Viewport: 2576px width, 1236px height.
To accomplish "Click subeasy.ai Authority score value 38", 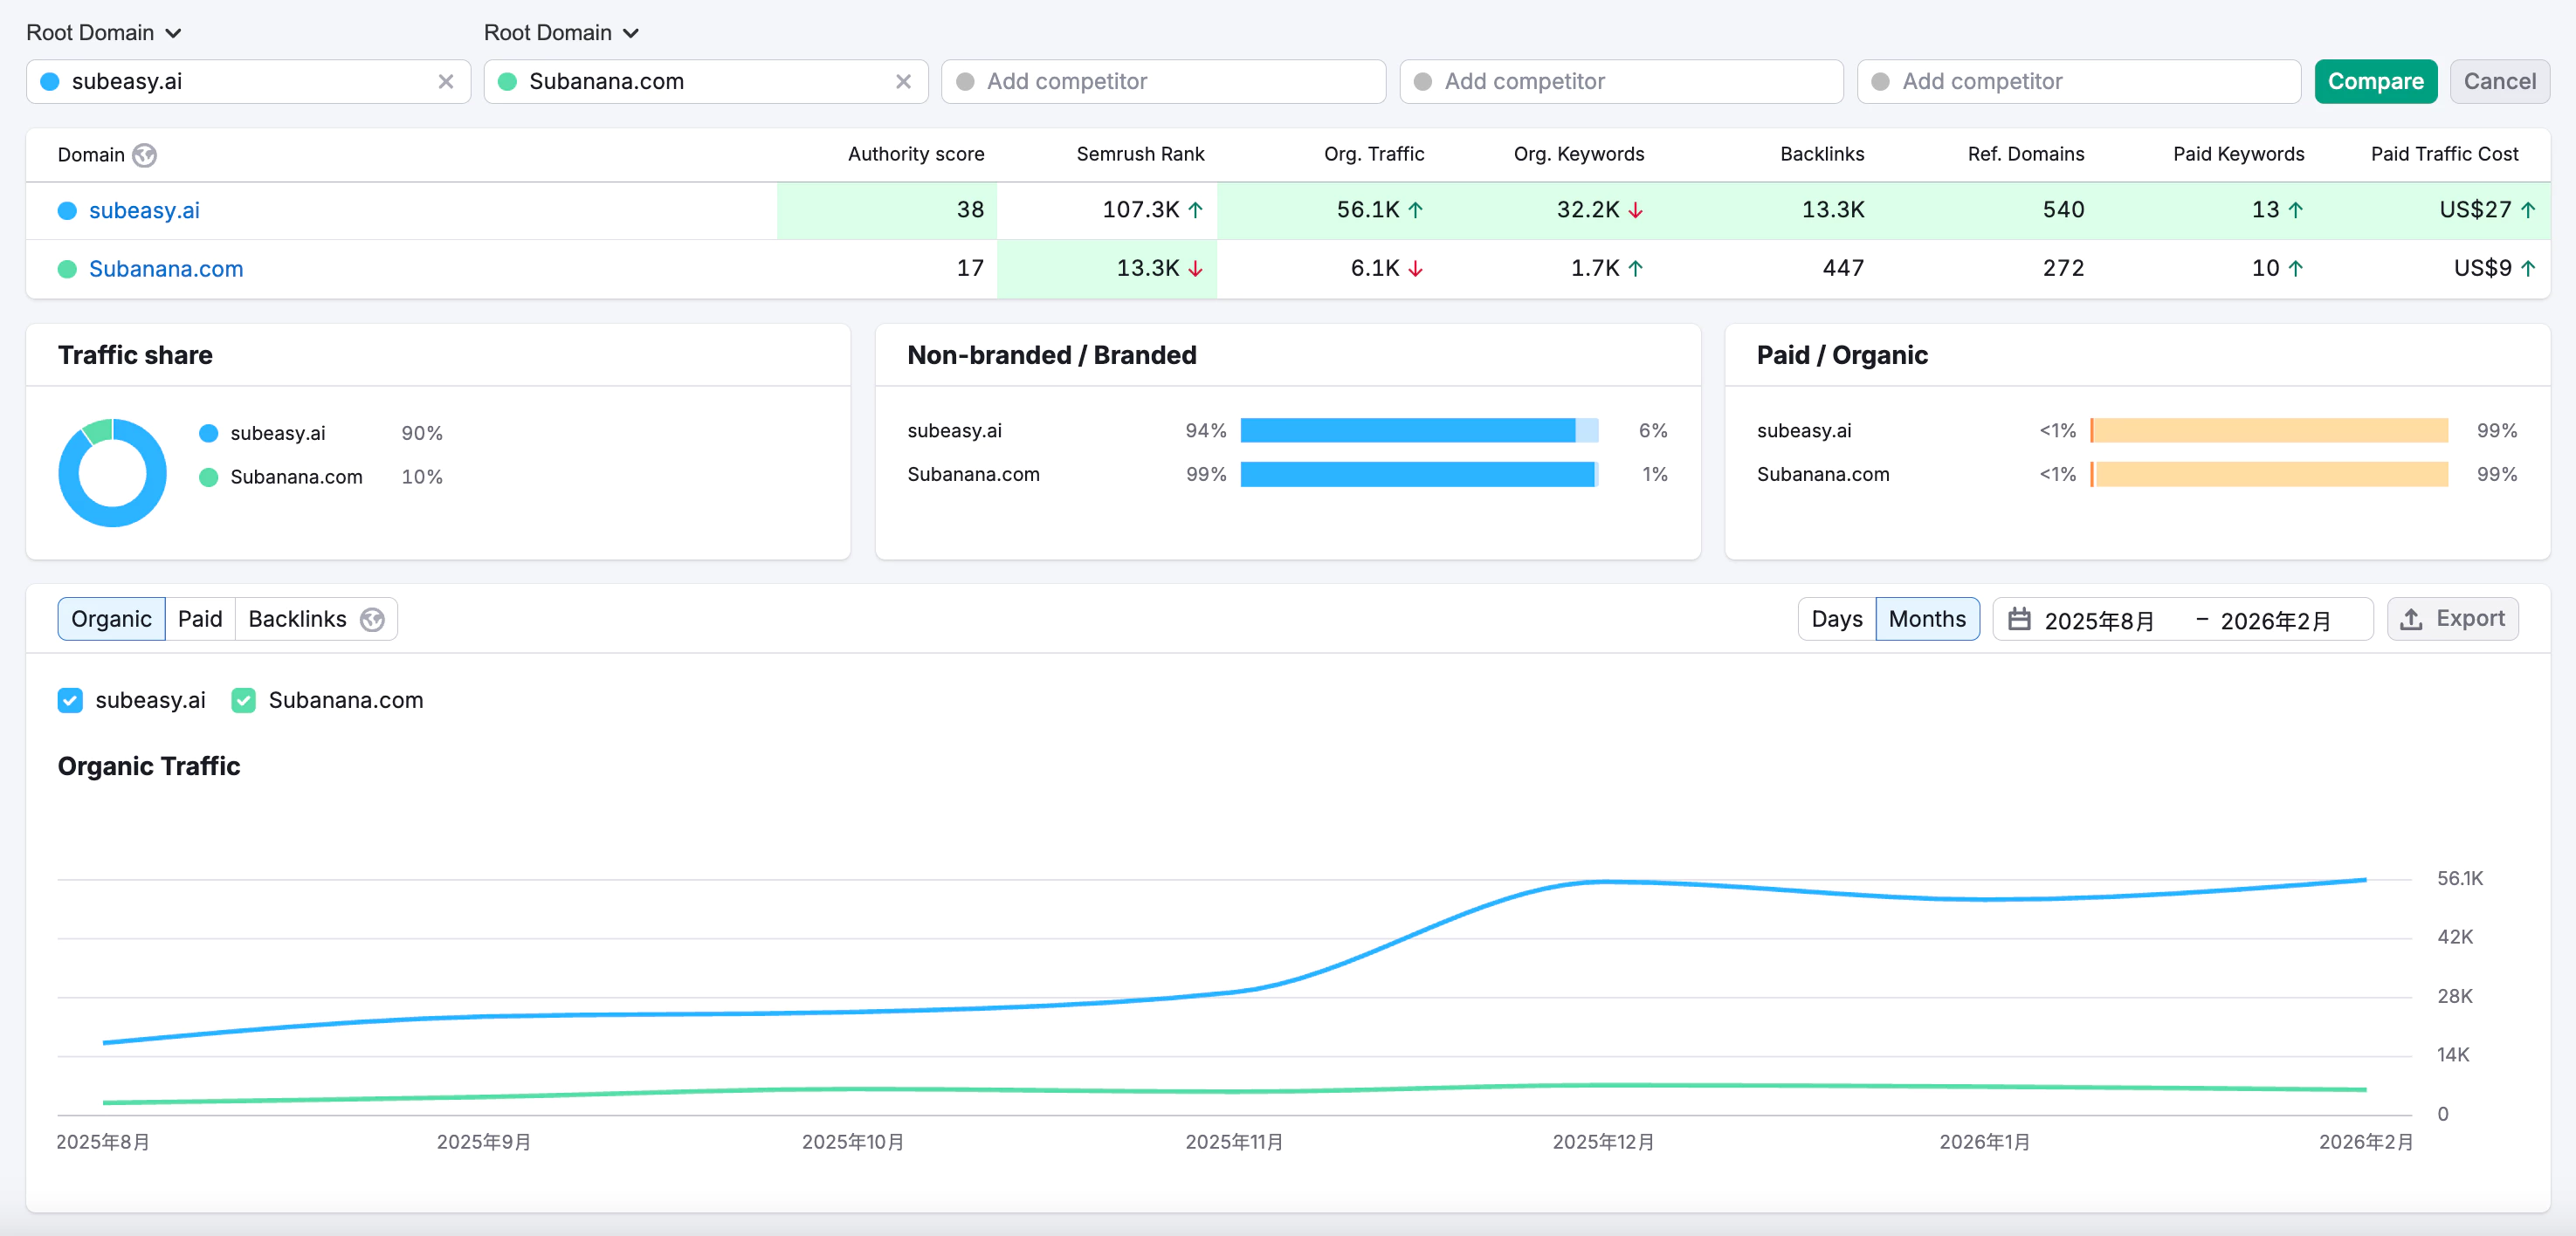I will [x=970, y=210].
